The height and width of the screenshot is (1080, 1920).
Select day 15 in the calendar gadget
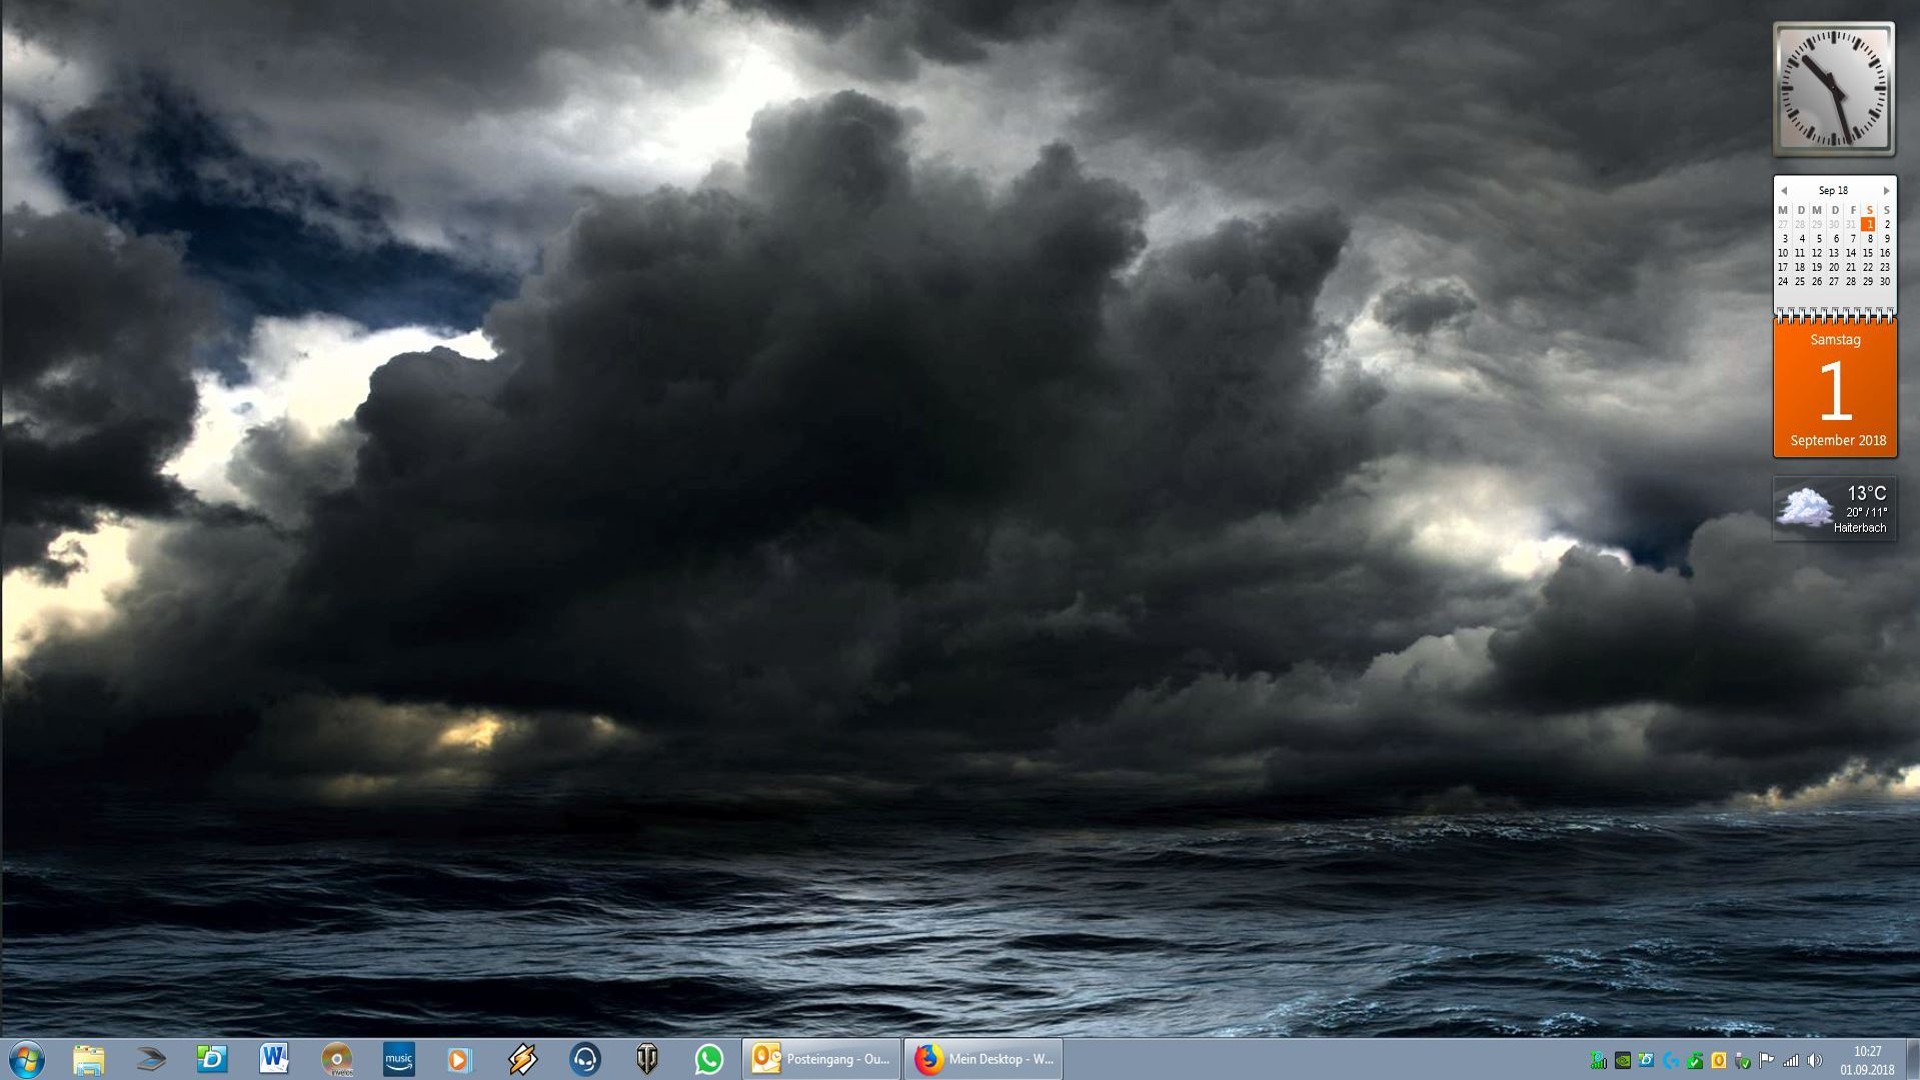pos(1868,253)
